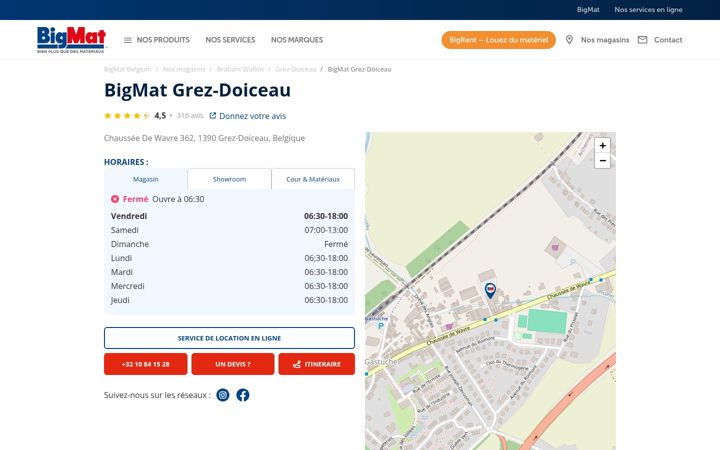Viewport: 720px width, 450px height.
Task: Click the Samedi 07:00-13:00 row
Action: point(229,230)
